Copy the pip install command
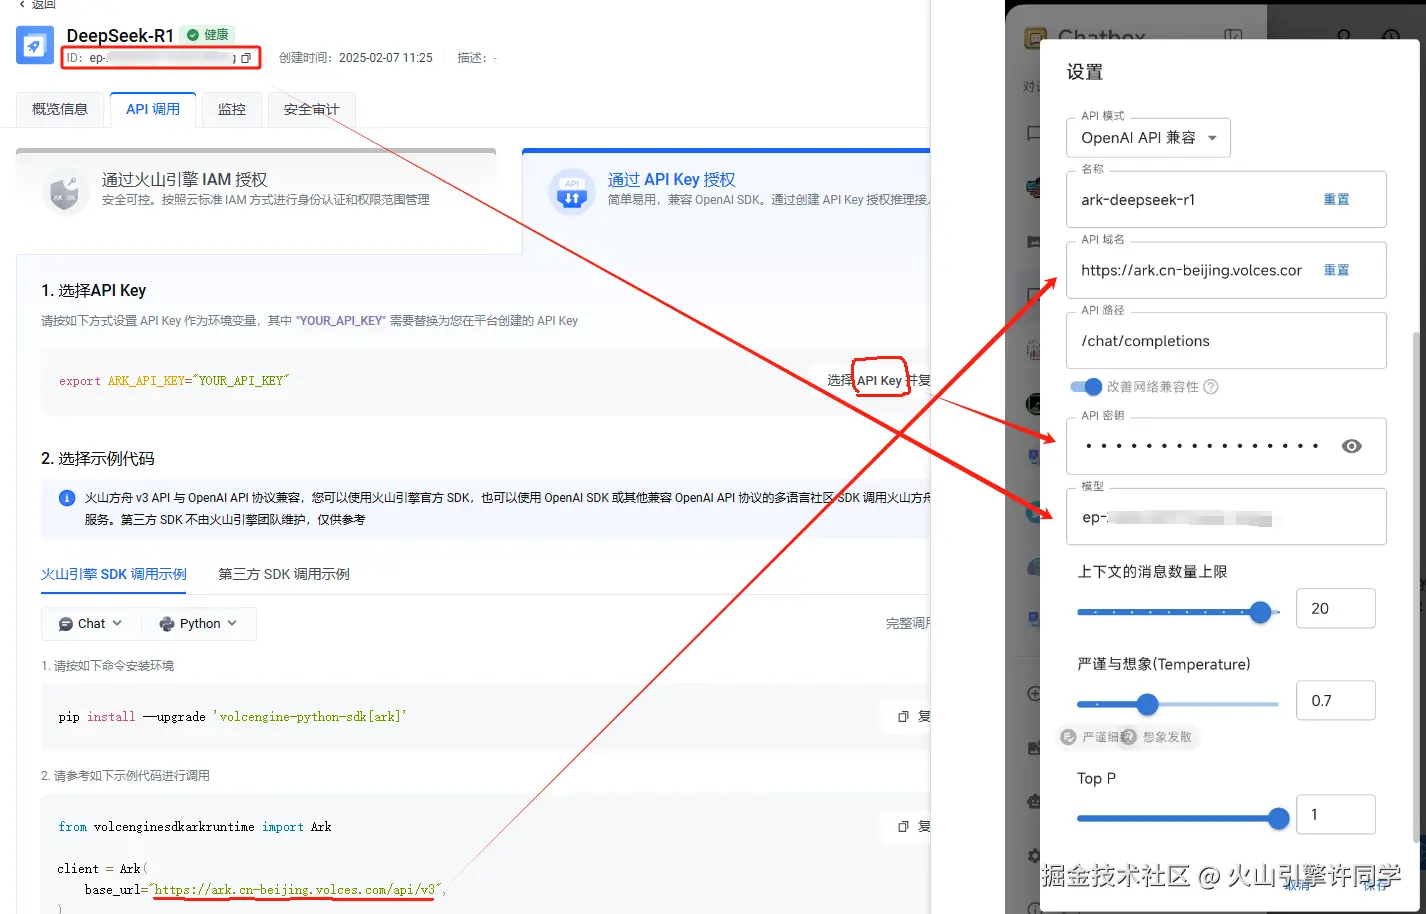The image size is (1426, 914). click(903, 716)
